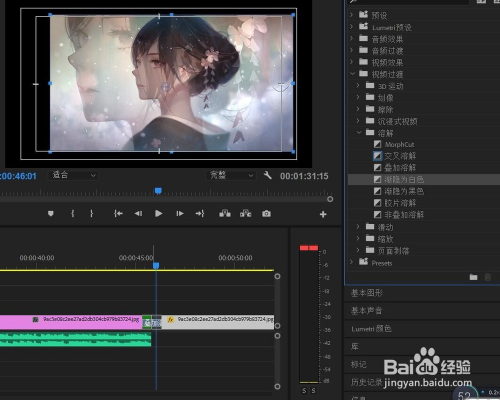The height and width of the screenshot is (400, 500).
Task: Expand the 页面剥落 folder
Action: coord(358,250)
